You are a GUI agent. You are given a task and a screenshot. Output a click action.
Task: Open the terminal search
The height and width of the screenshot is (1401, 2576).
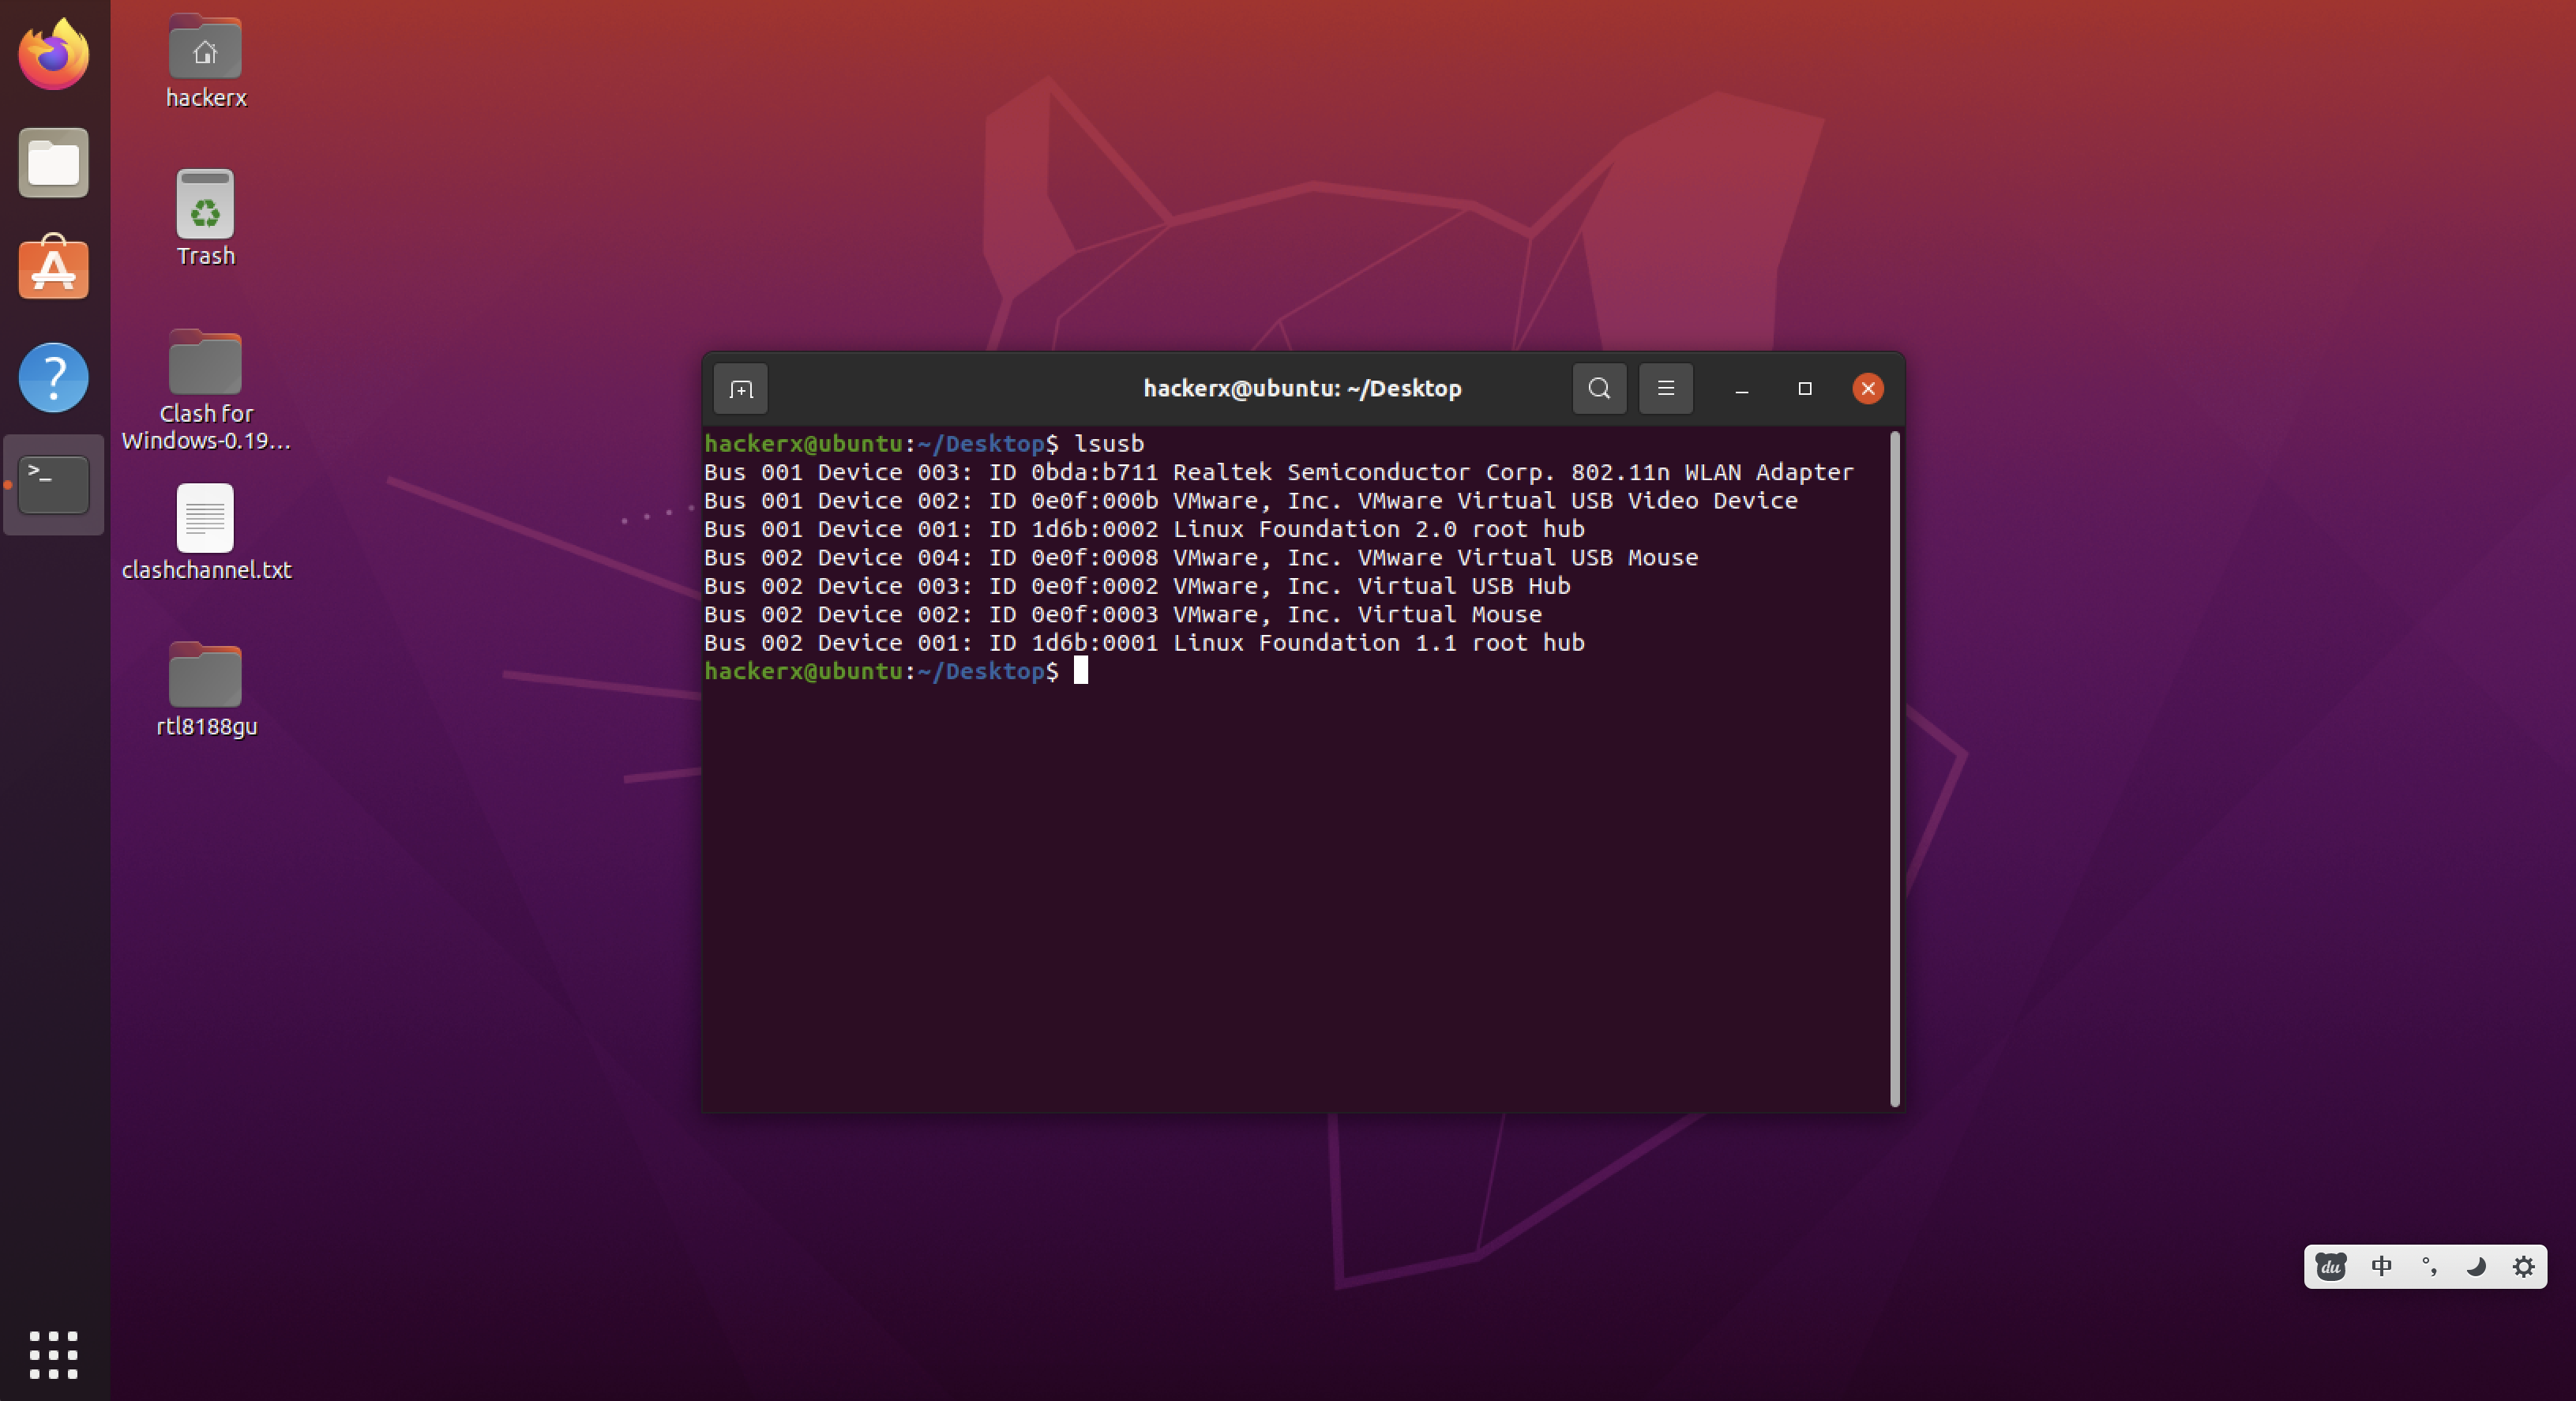coord(1598,389)
